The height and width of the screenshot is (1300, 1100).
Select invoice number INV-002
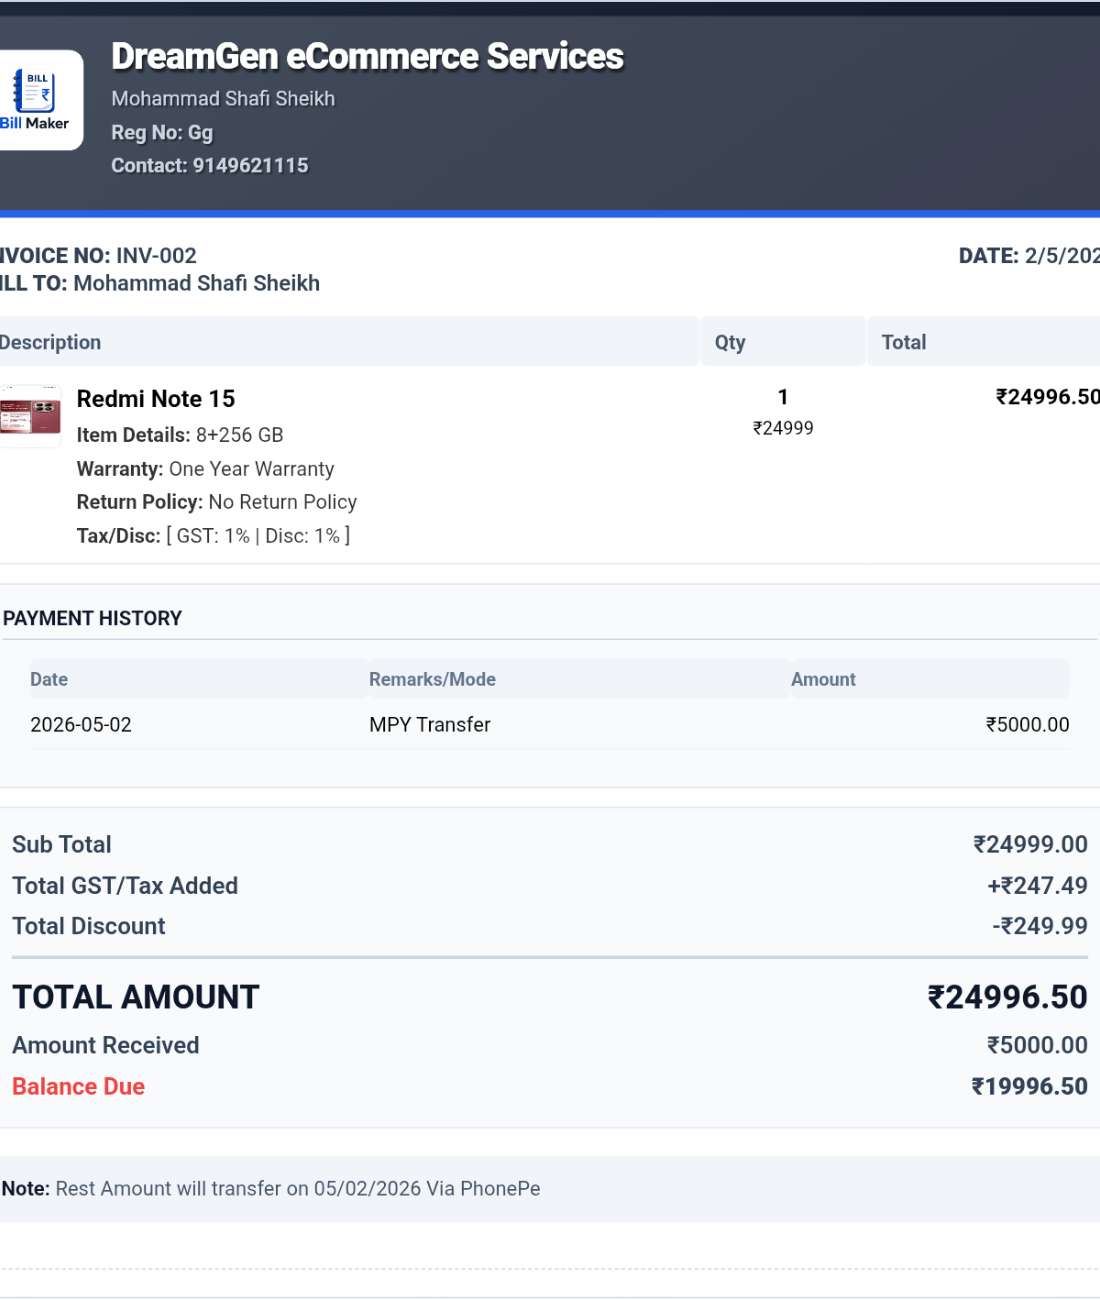(156, 256)
